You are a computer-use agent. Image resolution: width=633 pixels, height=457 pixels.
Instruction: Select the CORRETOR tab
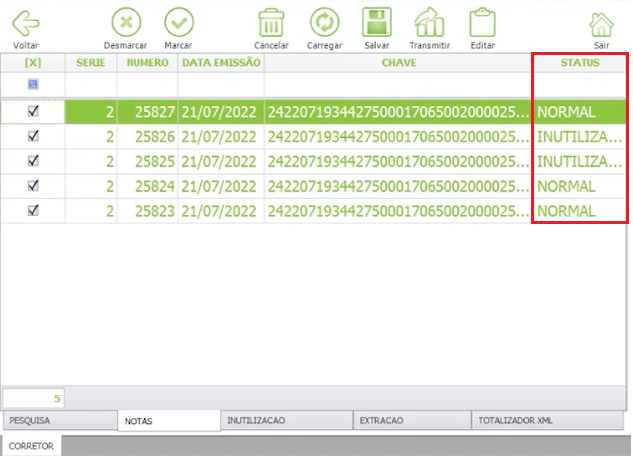(31, 446)
